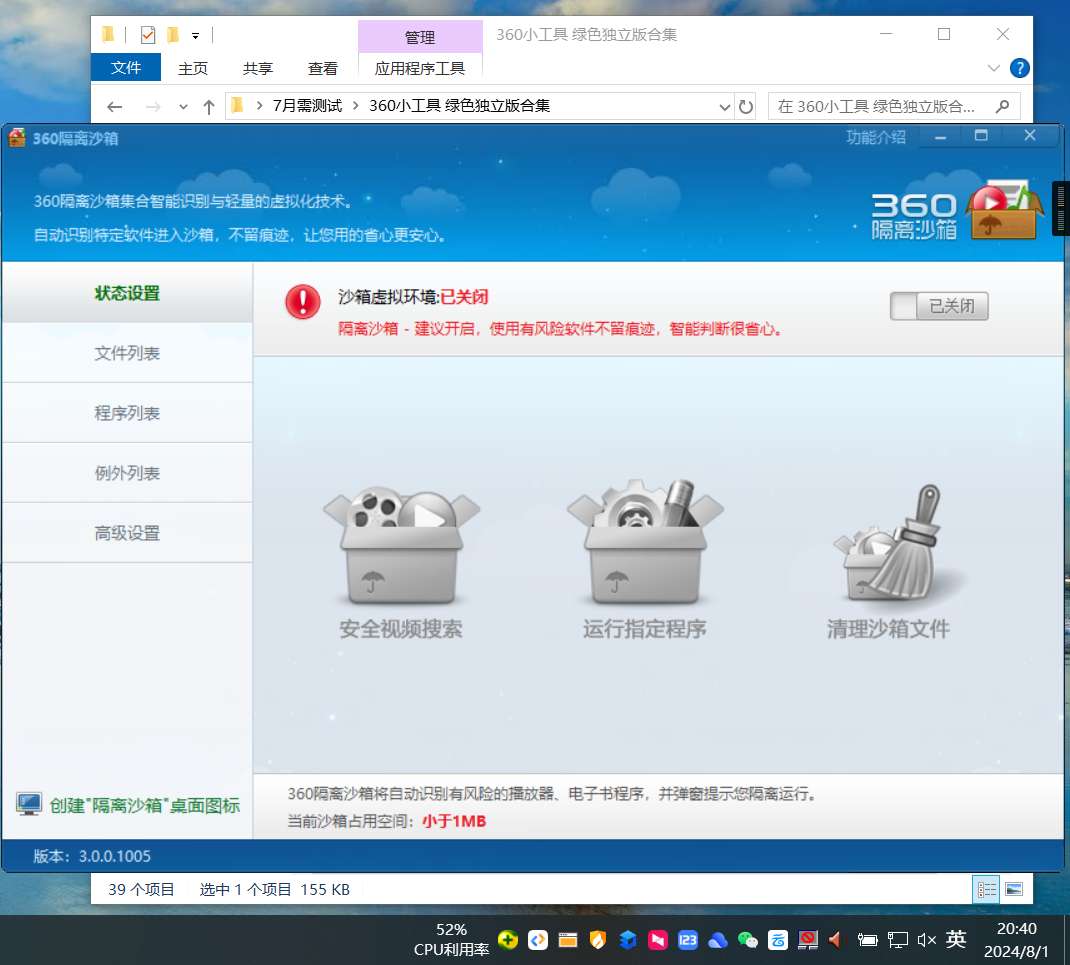Click the help question mark icon in Explorer
Viewport: 1070px width, 965px height.
[1019, 68]
